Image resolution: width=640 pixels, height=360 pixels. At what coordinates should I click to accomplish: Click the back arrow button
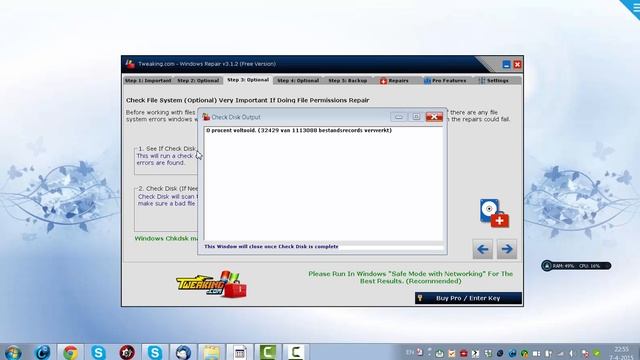[482, 249]
